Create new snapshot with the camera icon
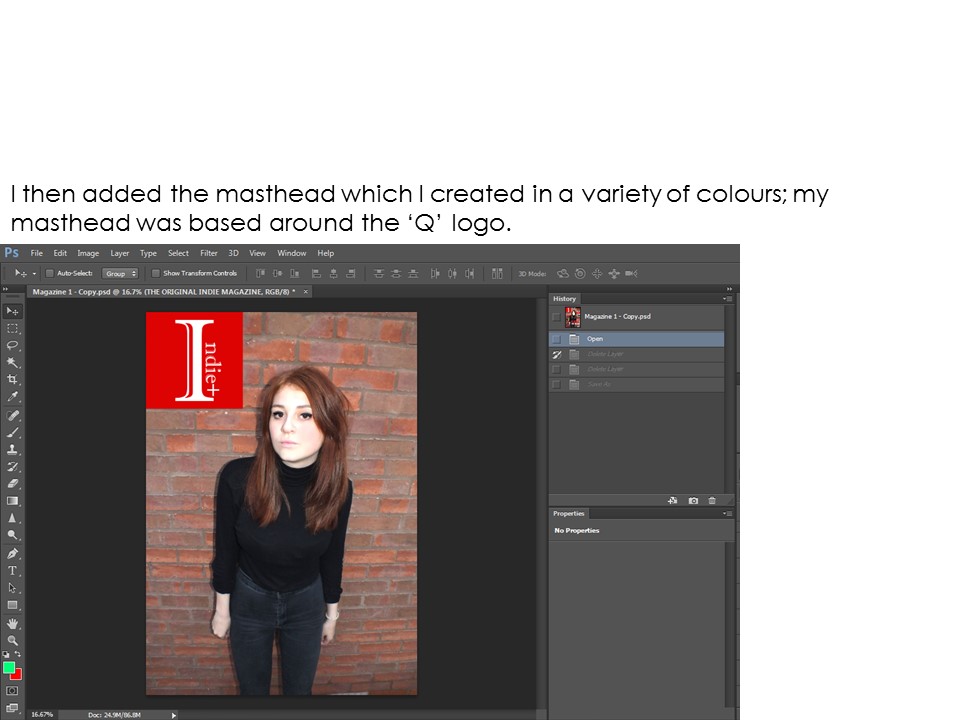Viewport: 960px width, 720px height. [x=693, y=501]
